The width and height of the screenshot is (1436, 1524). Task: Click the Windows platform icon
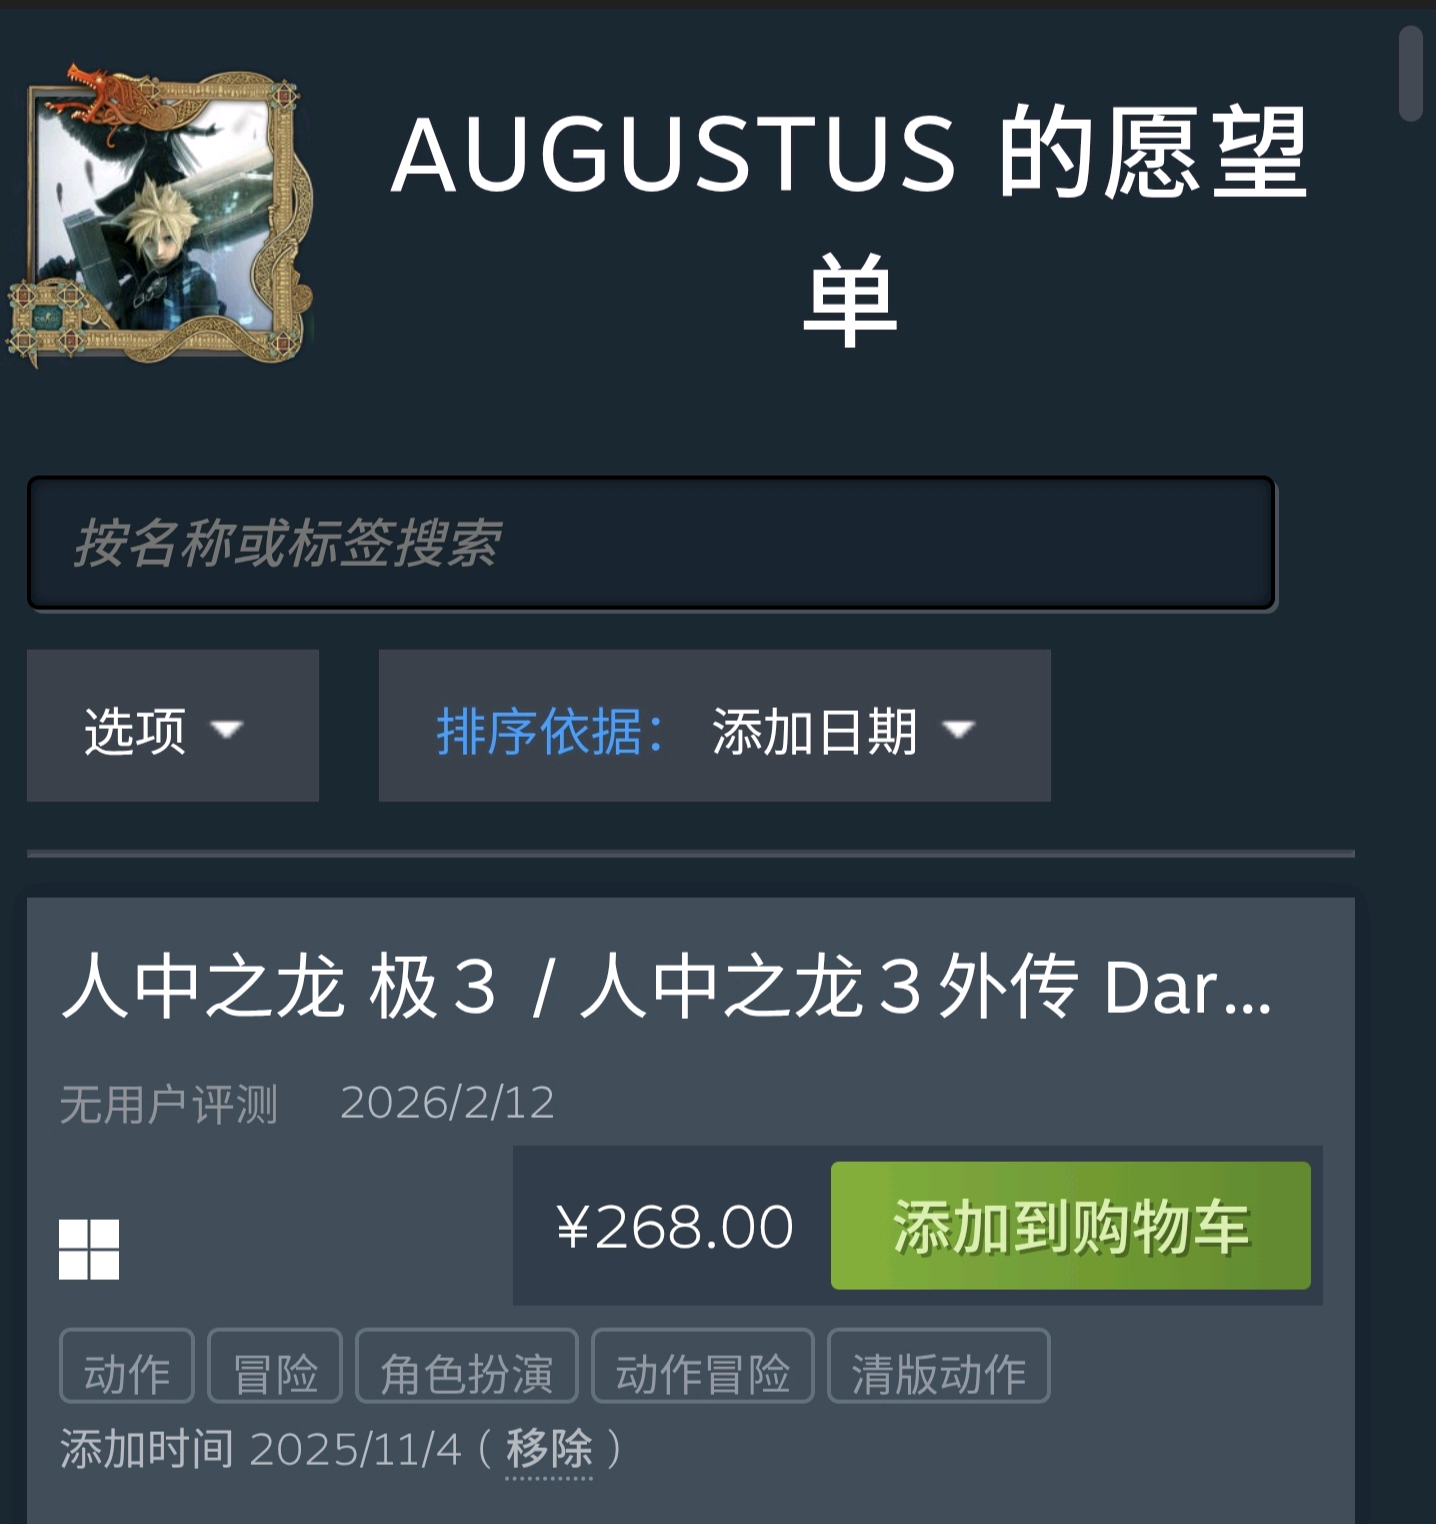[89, 1249]
